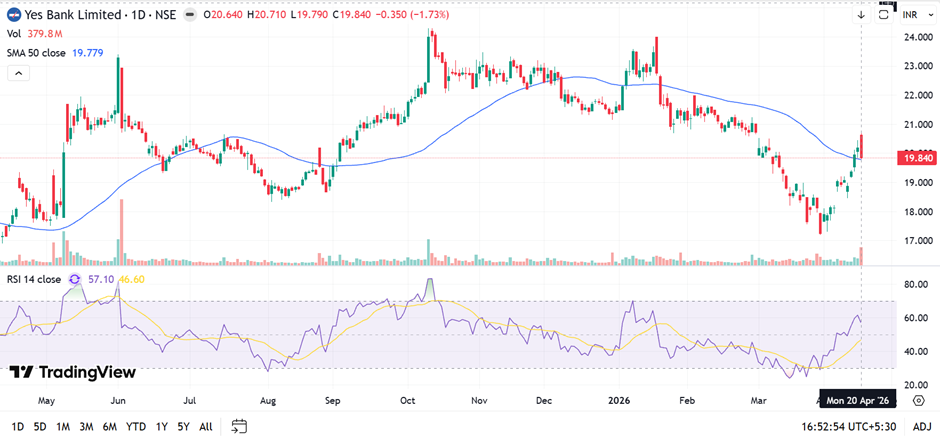Select the RSI 14 close indicator label
The image size is (940, 439).
35,279
